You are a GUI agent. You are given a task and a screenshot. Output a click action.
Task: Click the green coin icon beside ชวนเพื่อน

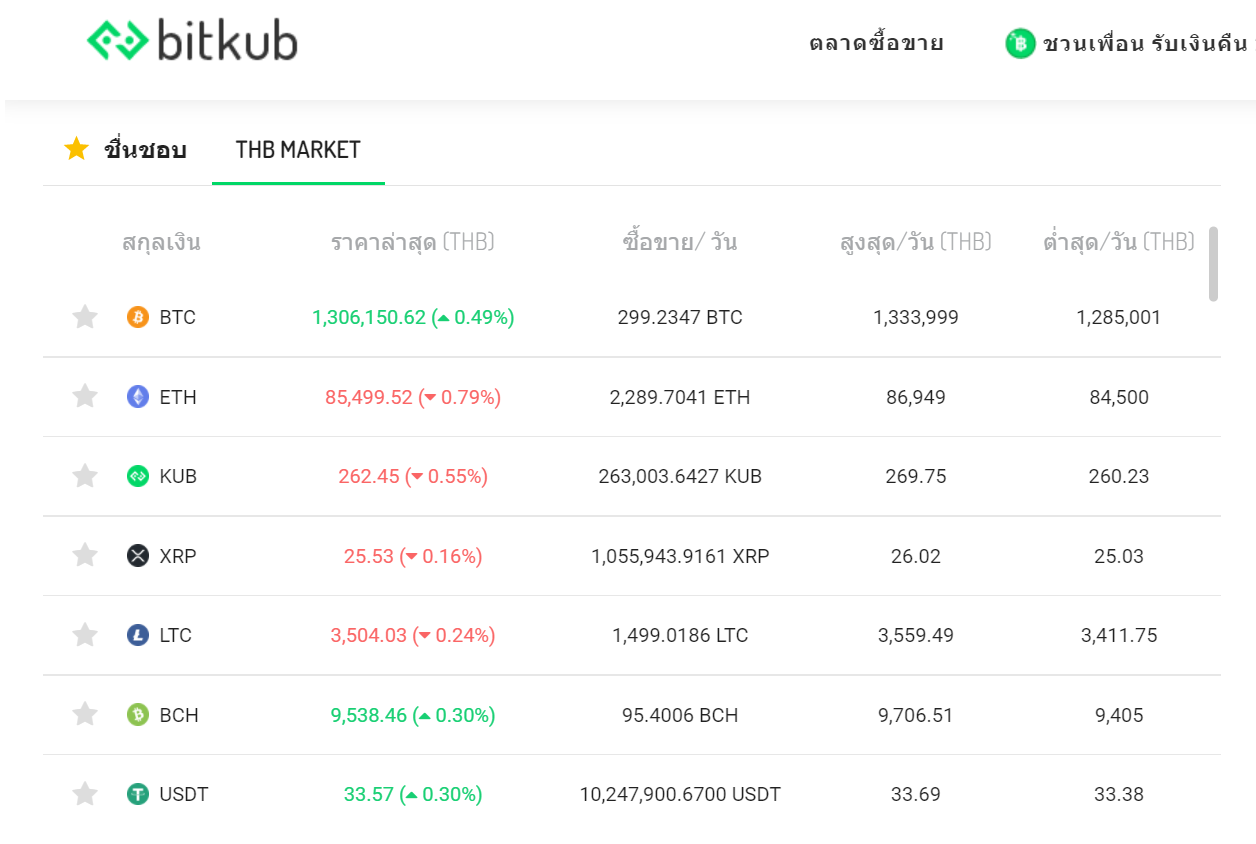point(1020,43)
